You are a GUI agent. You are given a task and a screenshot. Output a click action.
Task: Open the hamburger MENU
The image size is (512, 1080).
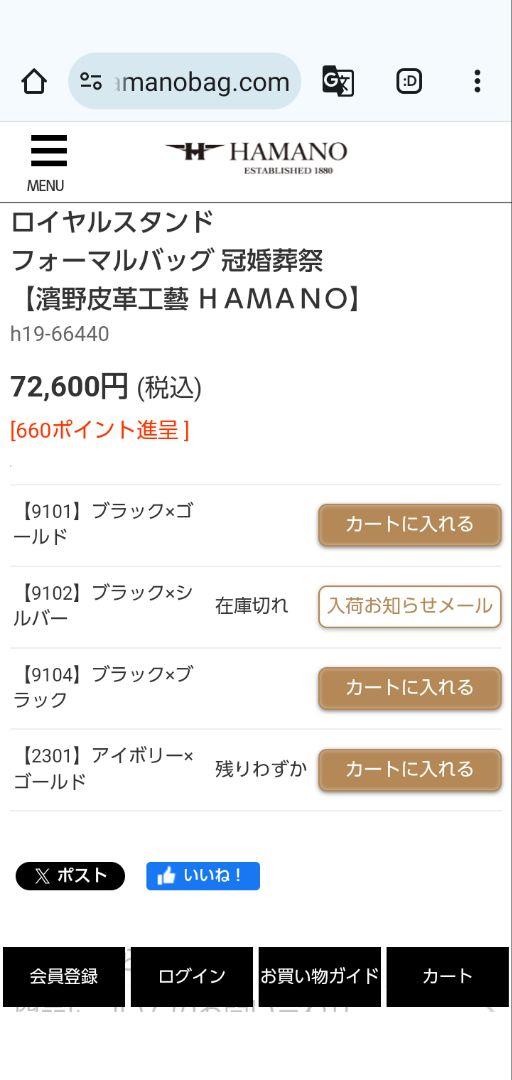coord(47,163)
